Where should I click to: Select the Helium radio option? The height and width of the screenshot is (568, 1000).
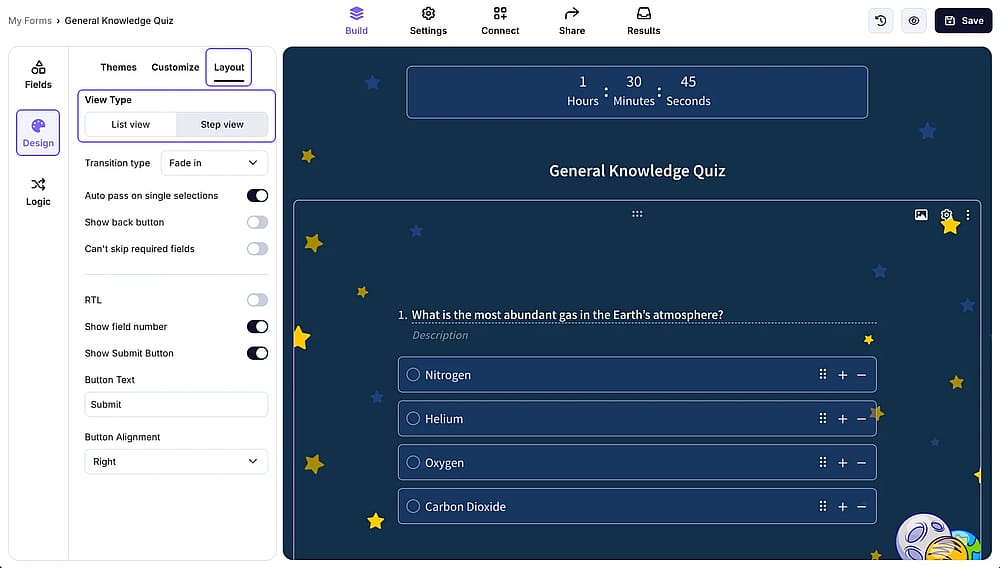tap(413, 419)
